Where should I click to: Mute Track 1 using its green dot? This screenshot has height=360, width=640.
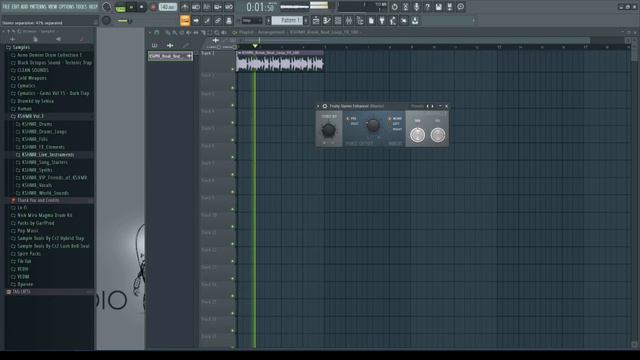coord(233,69)
